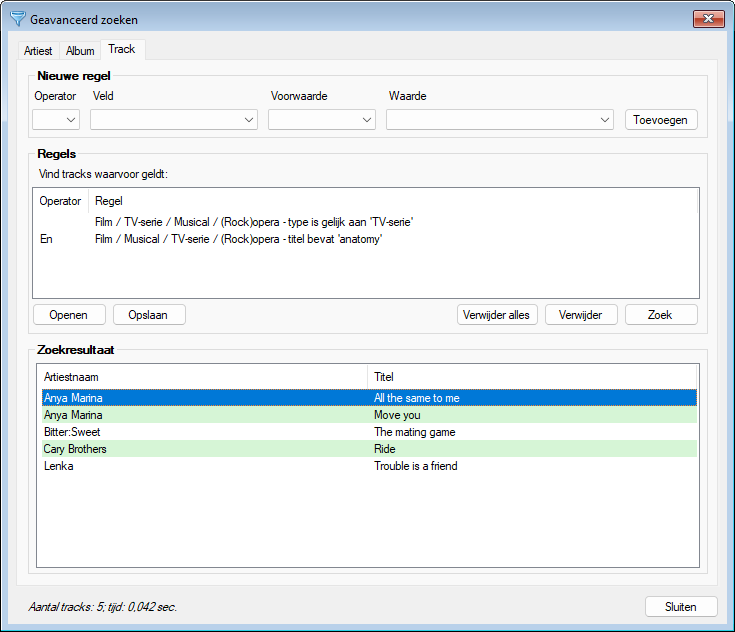Switch to the Artiest tab
Screen dimensions: 735x632
point(38,51)
